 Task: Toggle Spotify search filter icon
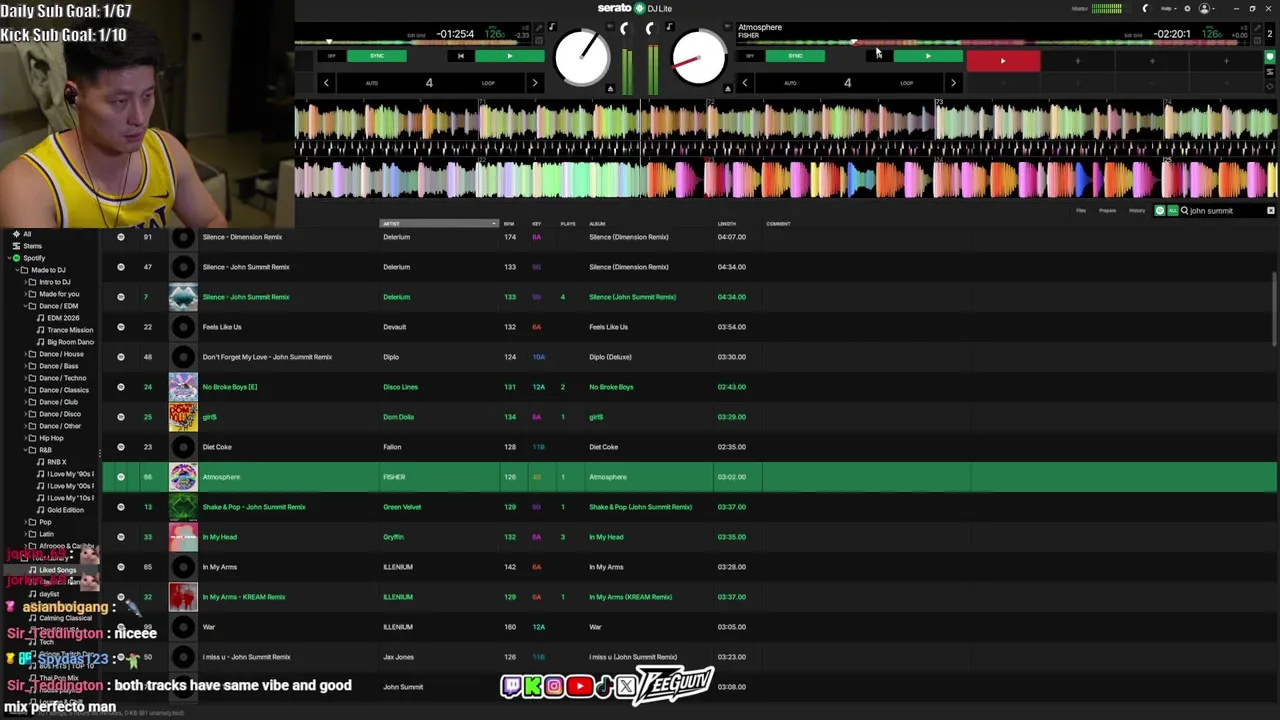coord(1160,211)
